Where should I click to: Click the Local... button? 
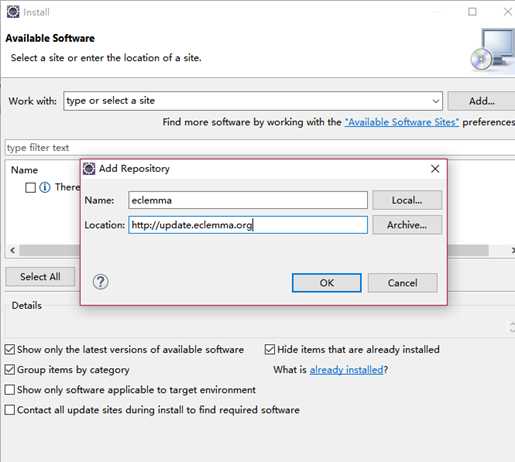(407, 200)
